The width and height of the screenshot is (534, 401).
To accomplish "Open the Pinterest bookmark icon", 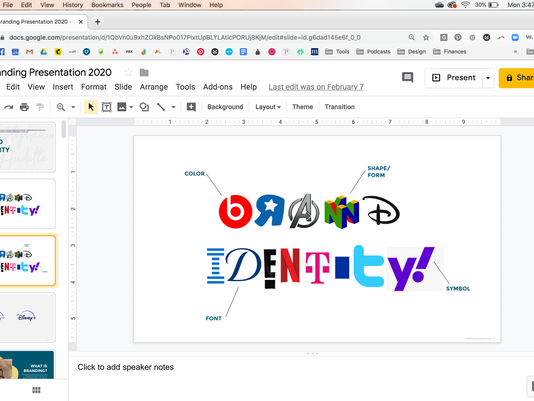I will click(200, 52).
